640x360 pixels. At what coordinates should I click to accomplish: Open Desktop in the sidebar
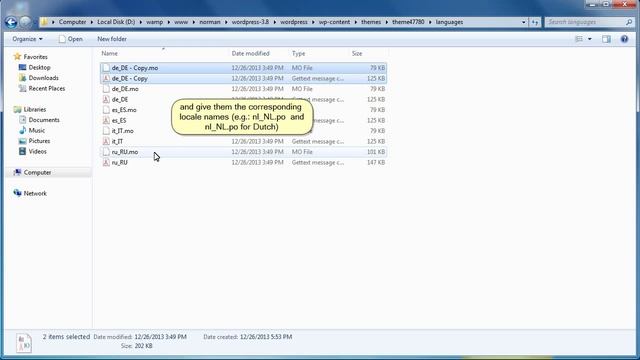coord(40,67)
